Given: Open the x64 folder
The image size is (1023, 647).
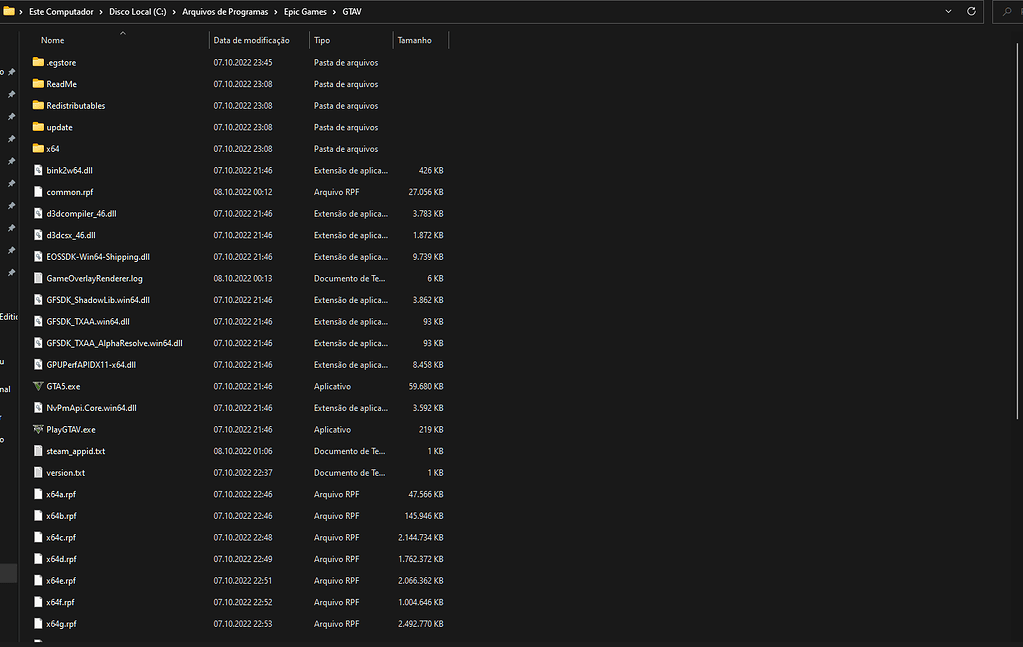Looking at the screenshot, I should (52, 148).
